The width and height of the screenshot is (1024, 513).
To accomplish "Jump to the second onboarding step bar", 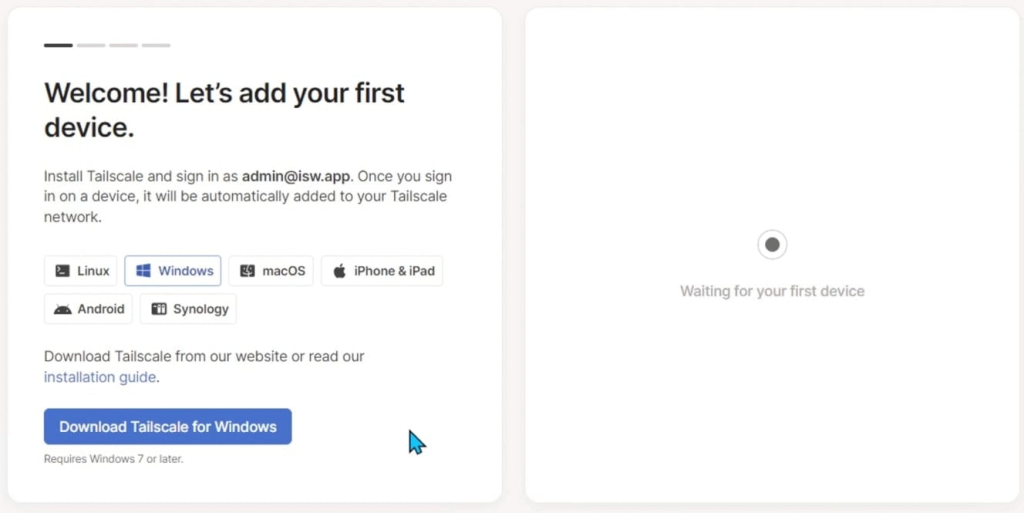I will (x=91, y=45).
